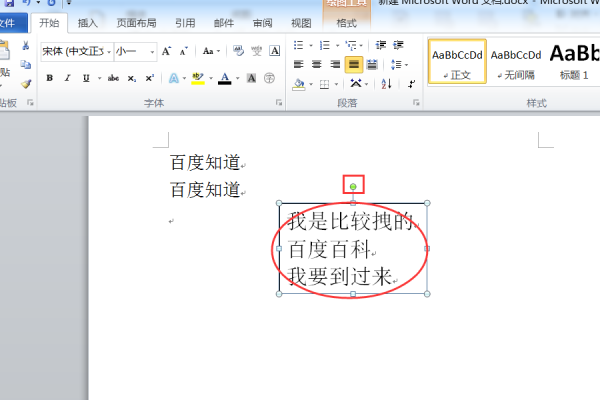Apply the 正文 style

click(x=457, y=61)
